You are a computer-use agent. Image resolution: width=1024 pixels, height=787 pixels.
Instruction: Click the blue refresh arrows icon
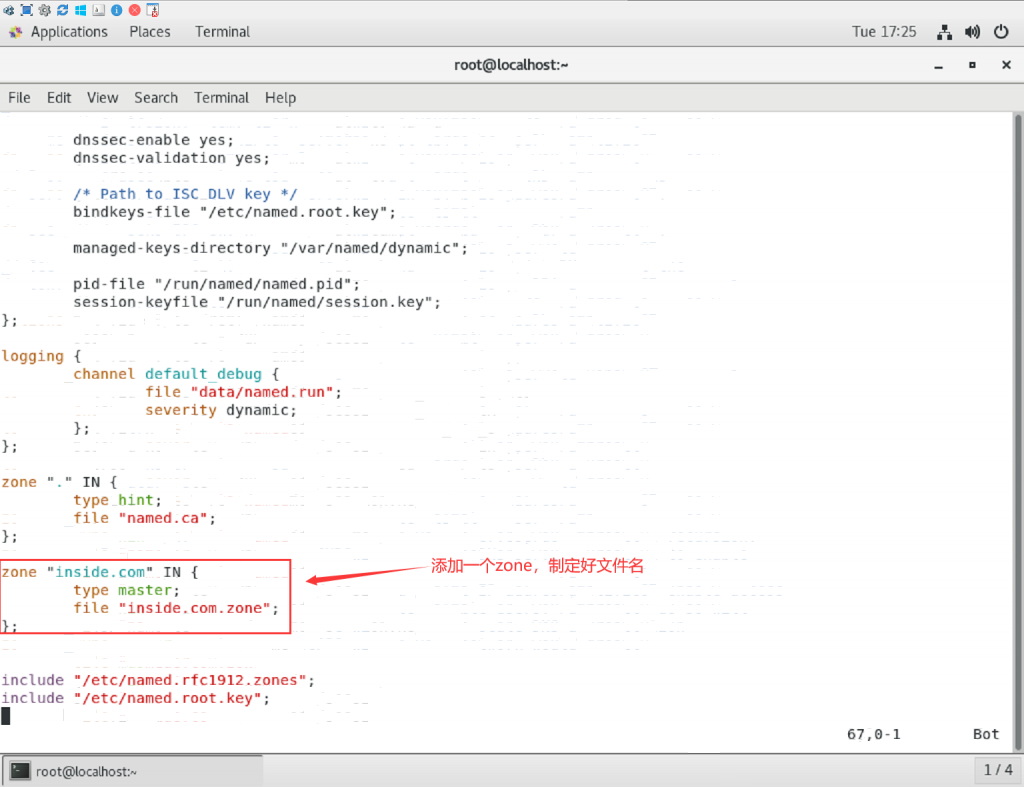pyautogui.click(x=62, y=10)
